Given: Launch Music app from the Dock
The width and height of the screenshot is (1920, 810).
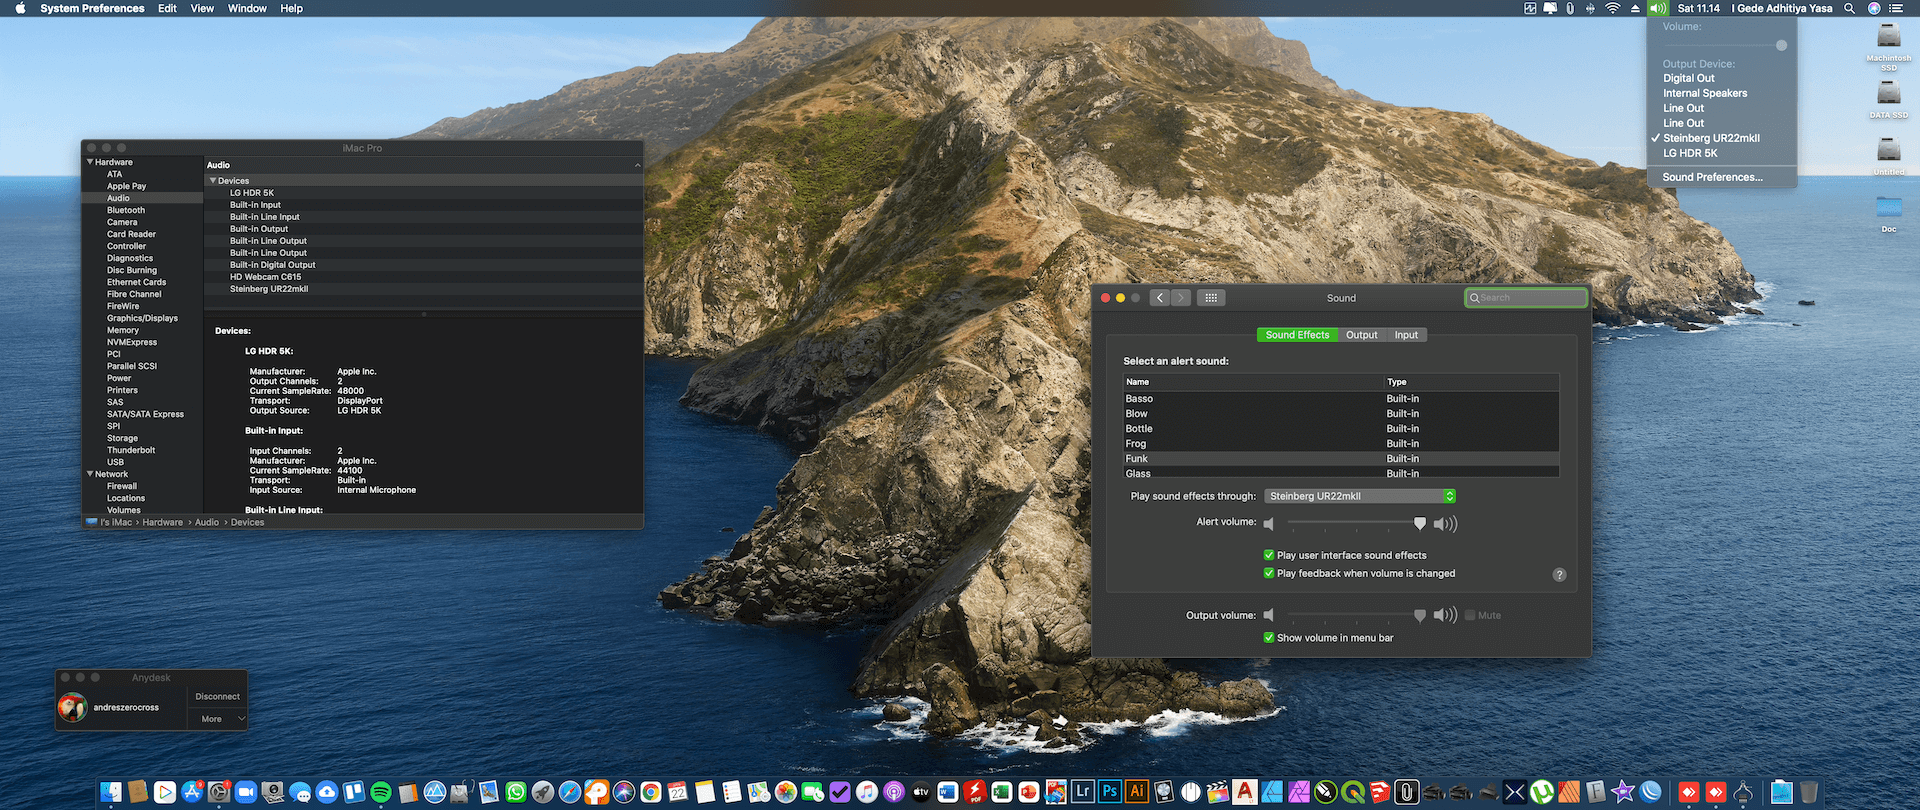Looking at the screenshot, I should click(x=867, y=792).
